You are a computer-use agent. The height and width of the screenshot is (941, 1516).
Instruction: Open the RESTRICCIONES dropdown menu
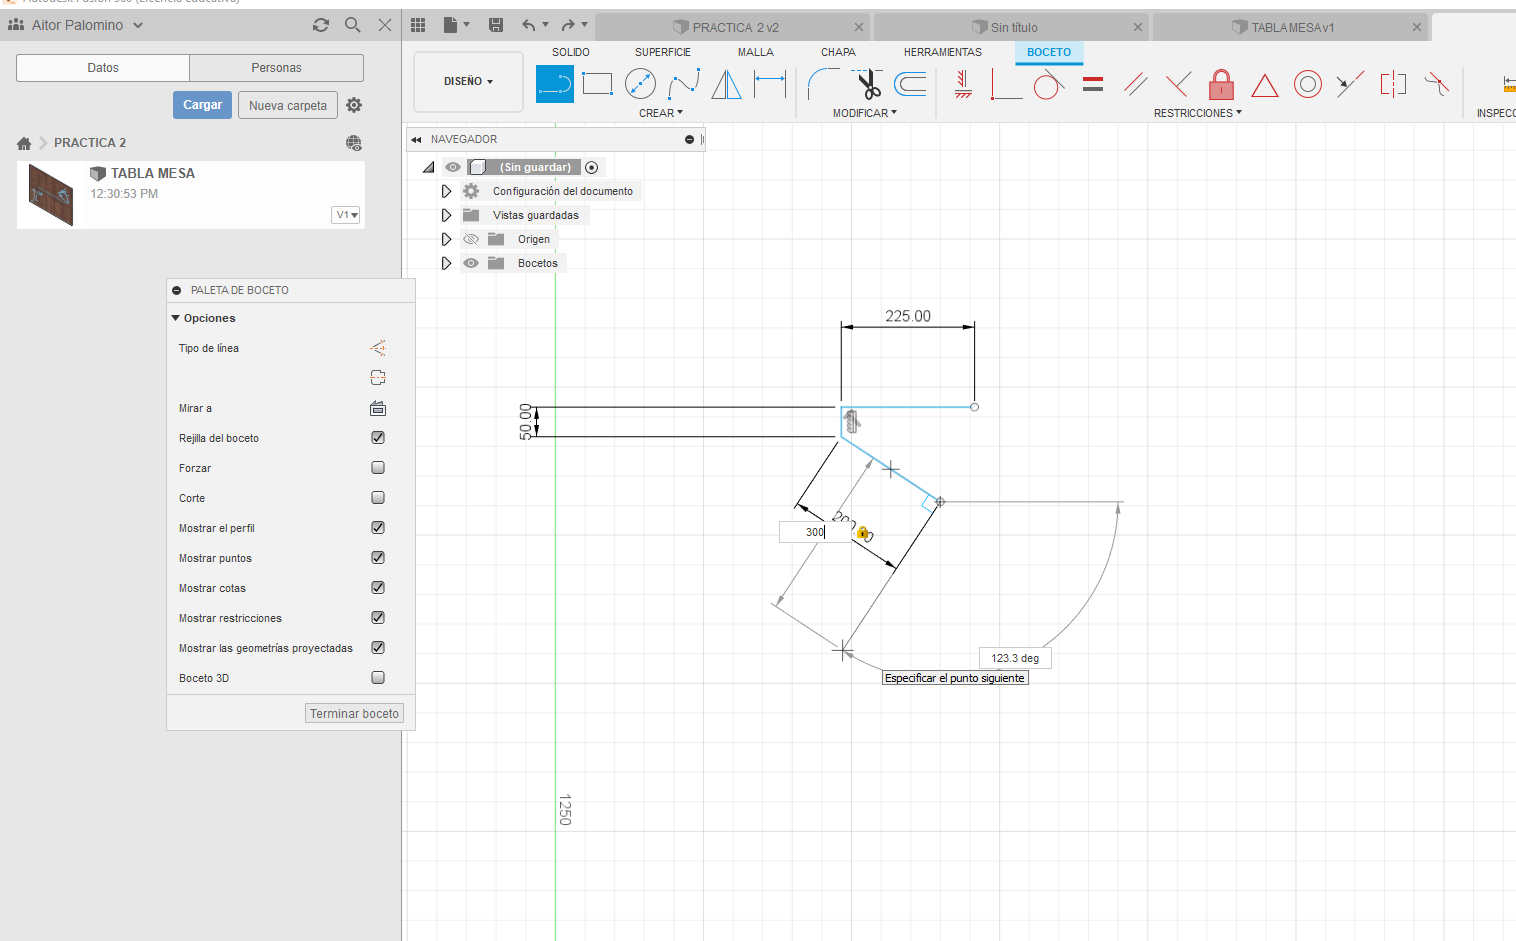[x=1198, y=113]
